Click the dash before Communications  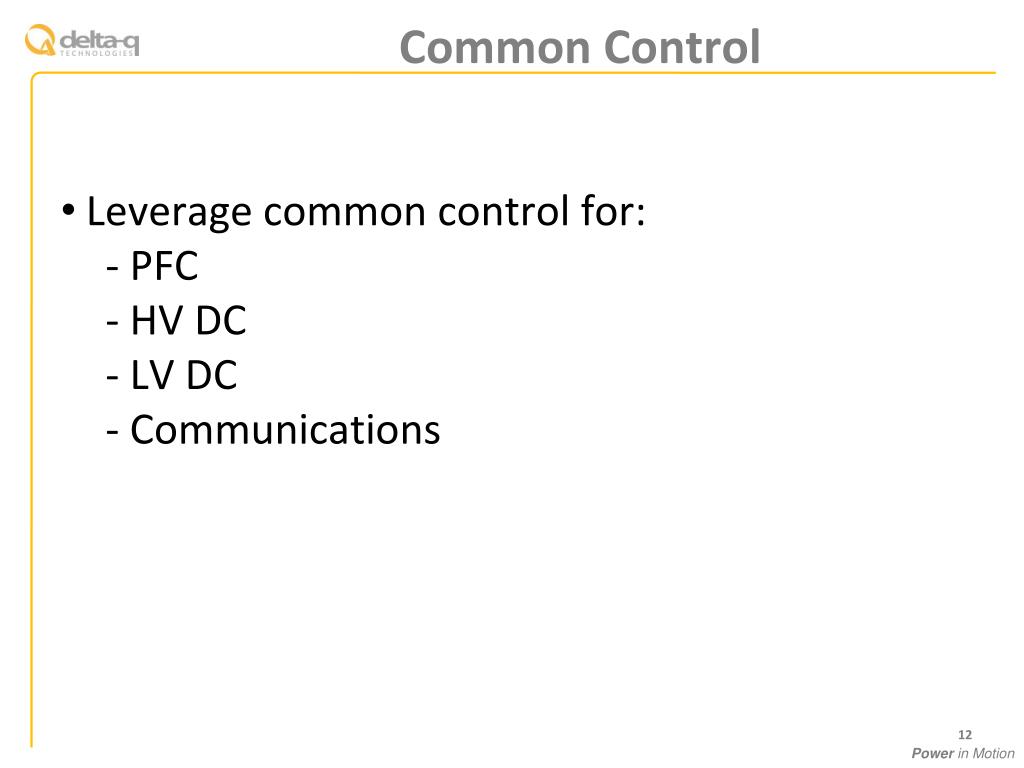112,432
